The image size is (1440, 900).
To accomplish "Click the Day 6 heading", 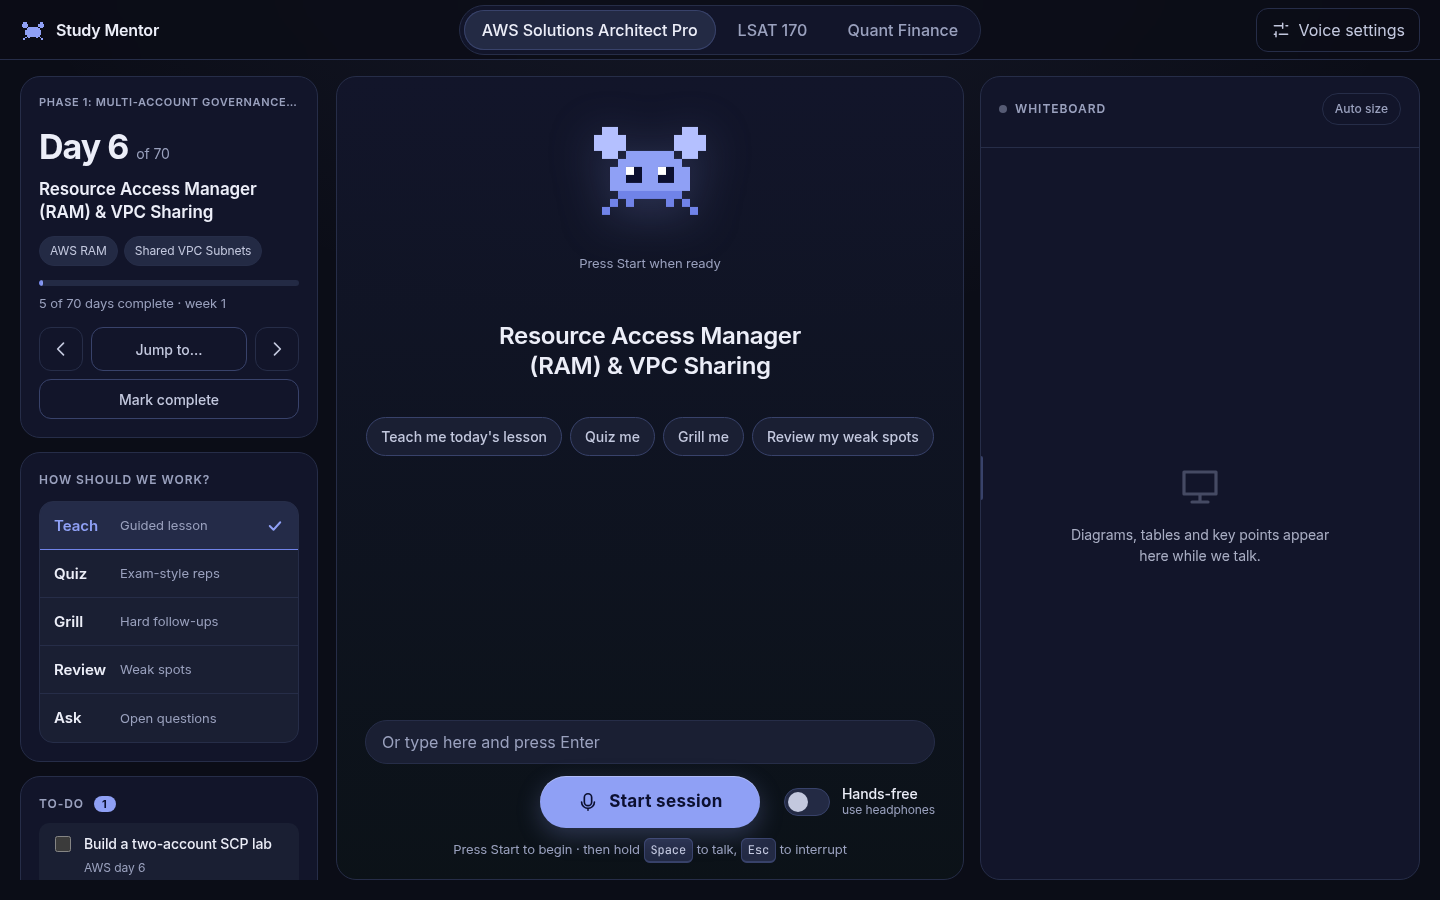I will tap(84, 147).
